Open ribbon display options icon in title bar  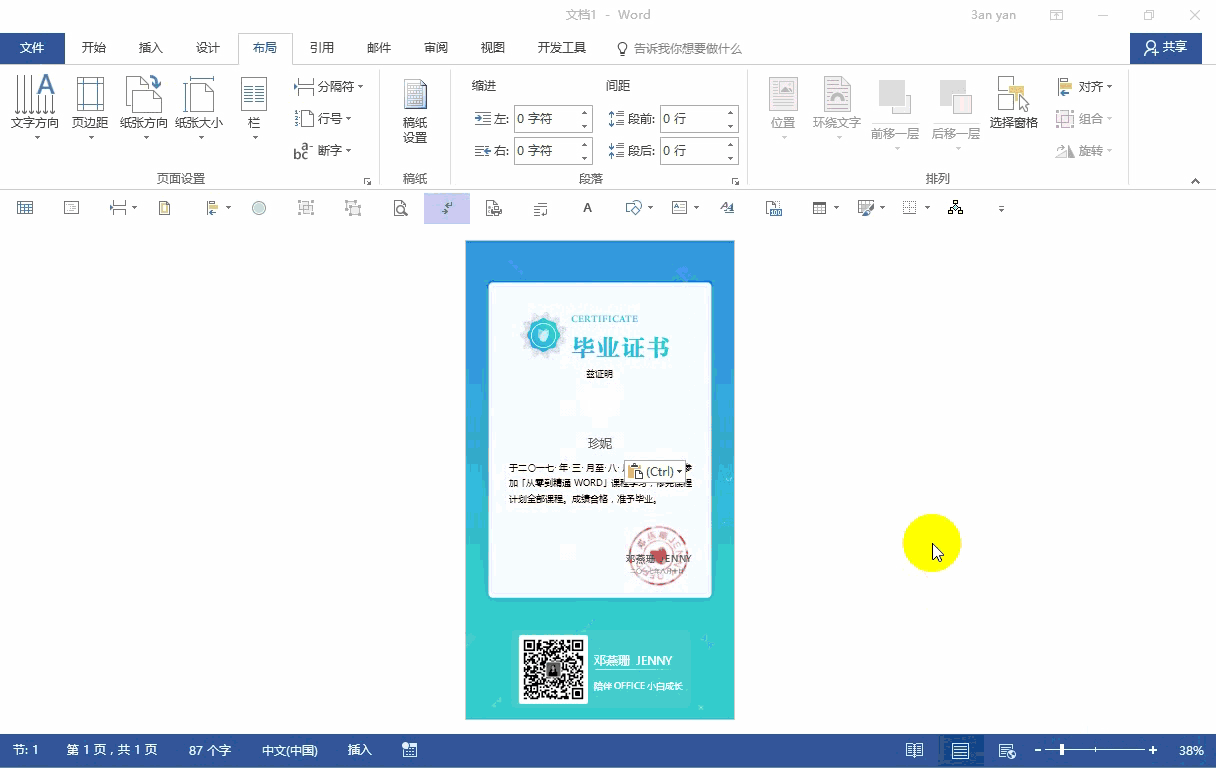pyautogui.click(x=1056, y=15)
